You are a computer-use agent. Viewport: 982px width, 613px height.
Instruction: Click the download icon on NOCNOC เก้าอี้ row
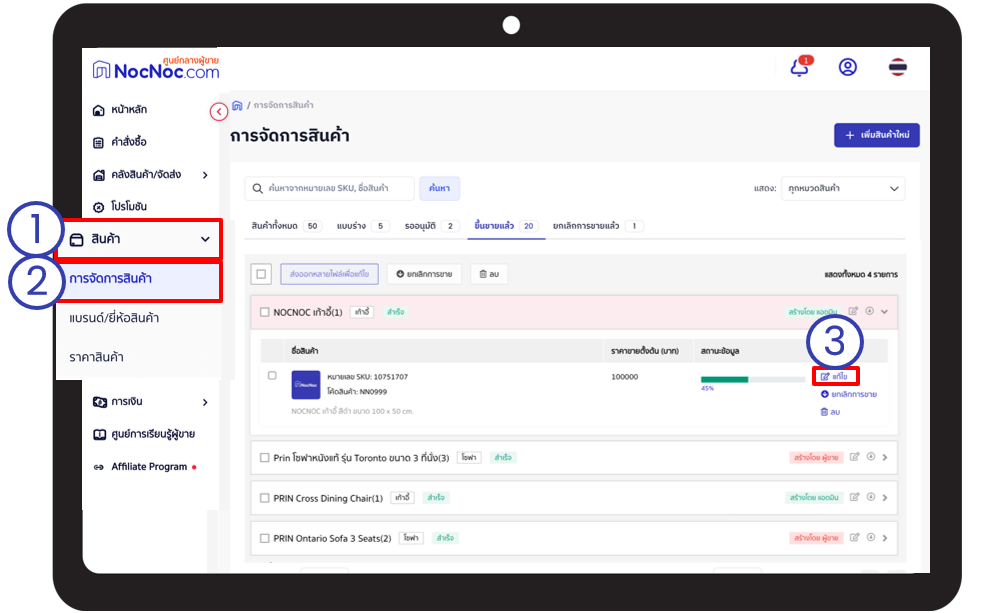(x=869, y=311)
